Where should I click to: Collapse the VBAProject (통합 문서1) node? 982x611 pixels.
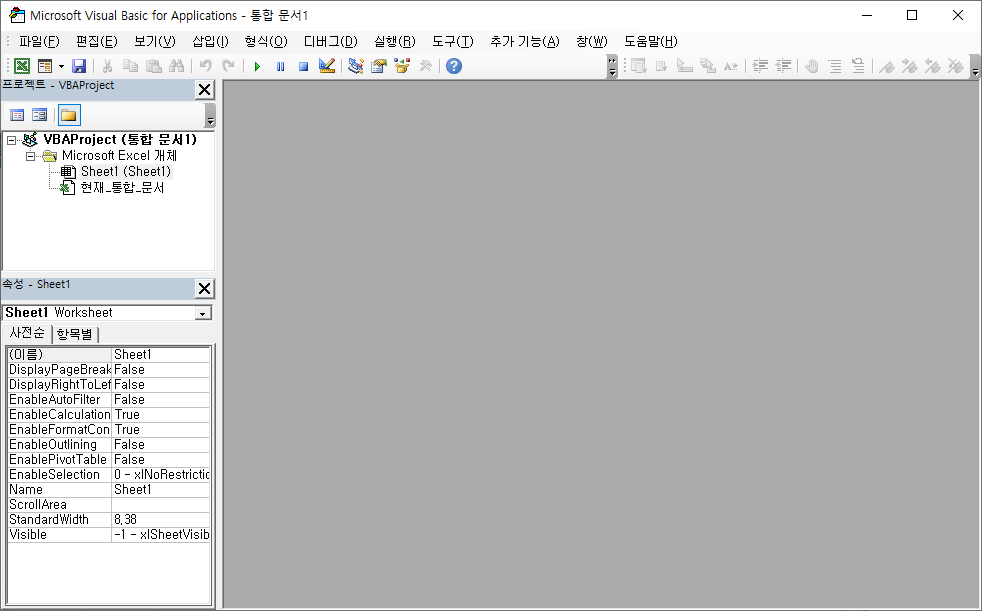pos(11,140)
